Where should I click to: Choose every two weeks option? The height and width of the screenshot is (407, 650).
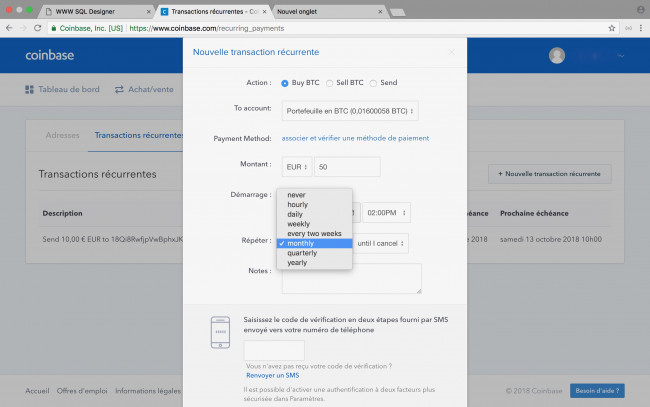(314, 234)
